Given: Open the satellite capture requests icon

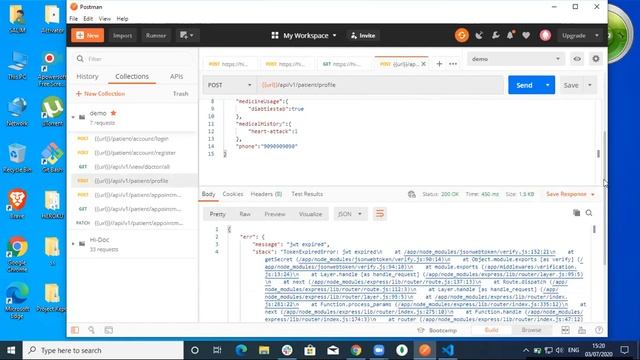Looking at the screenshot, I should point(479,36).
